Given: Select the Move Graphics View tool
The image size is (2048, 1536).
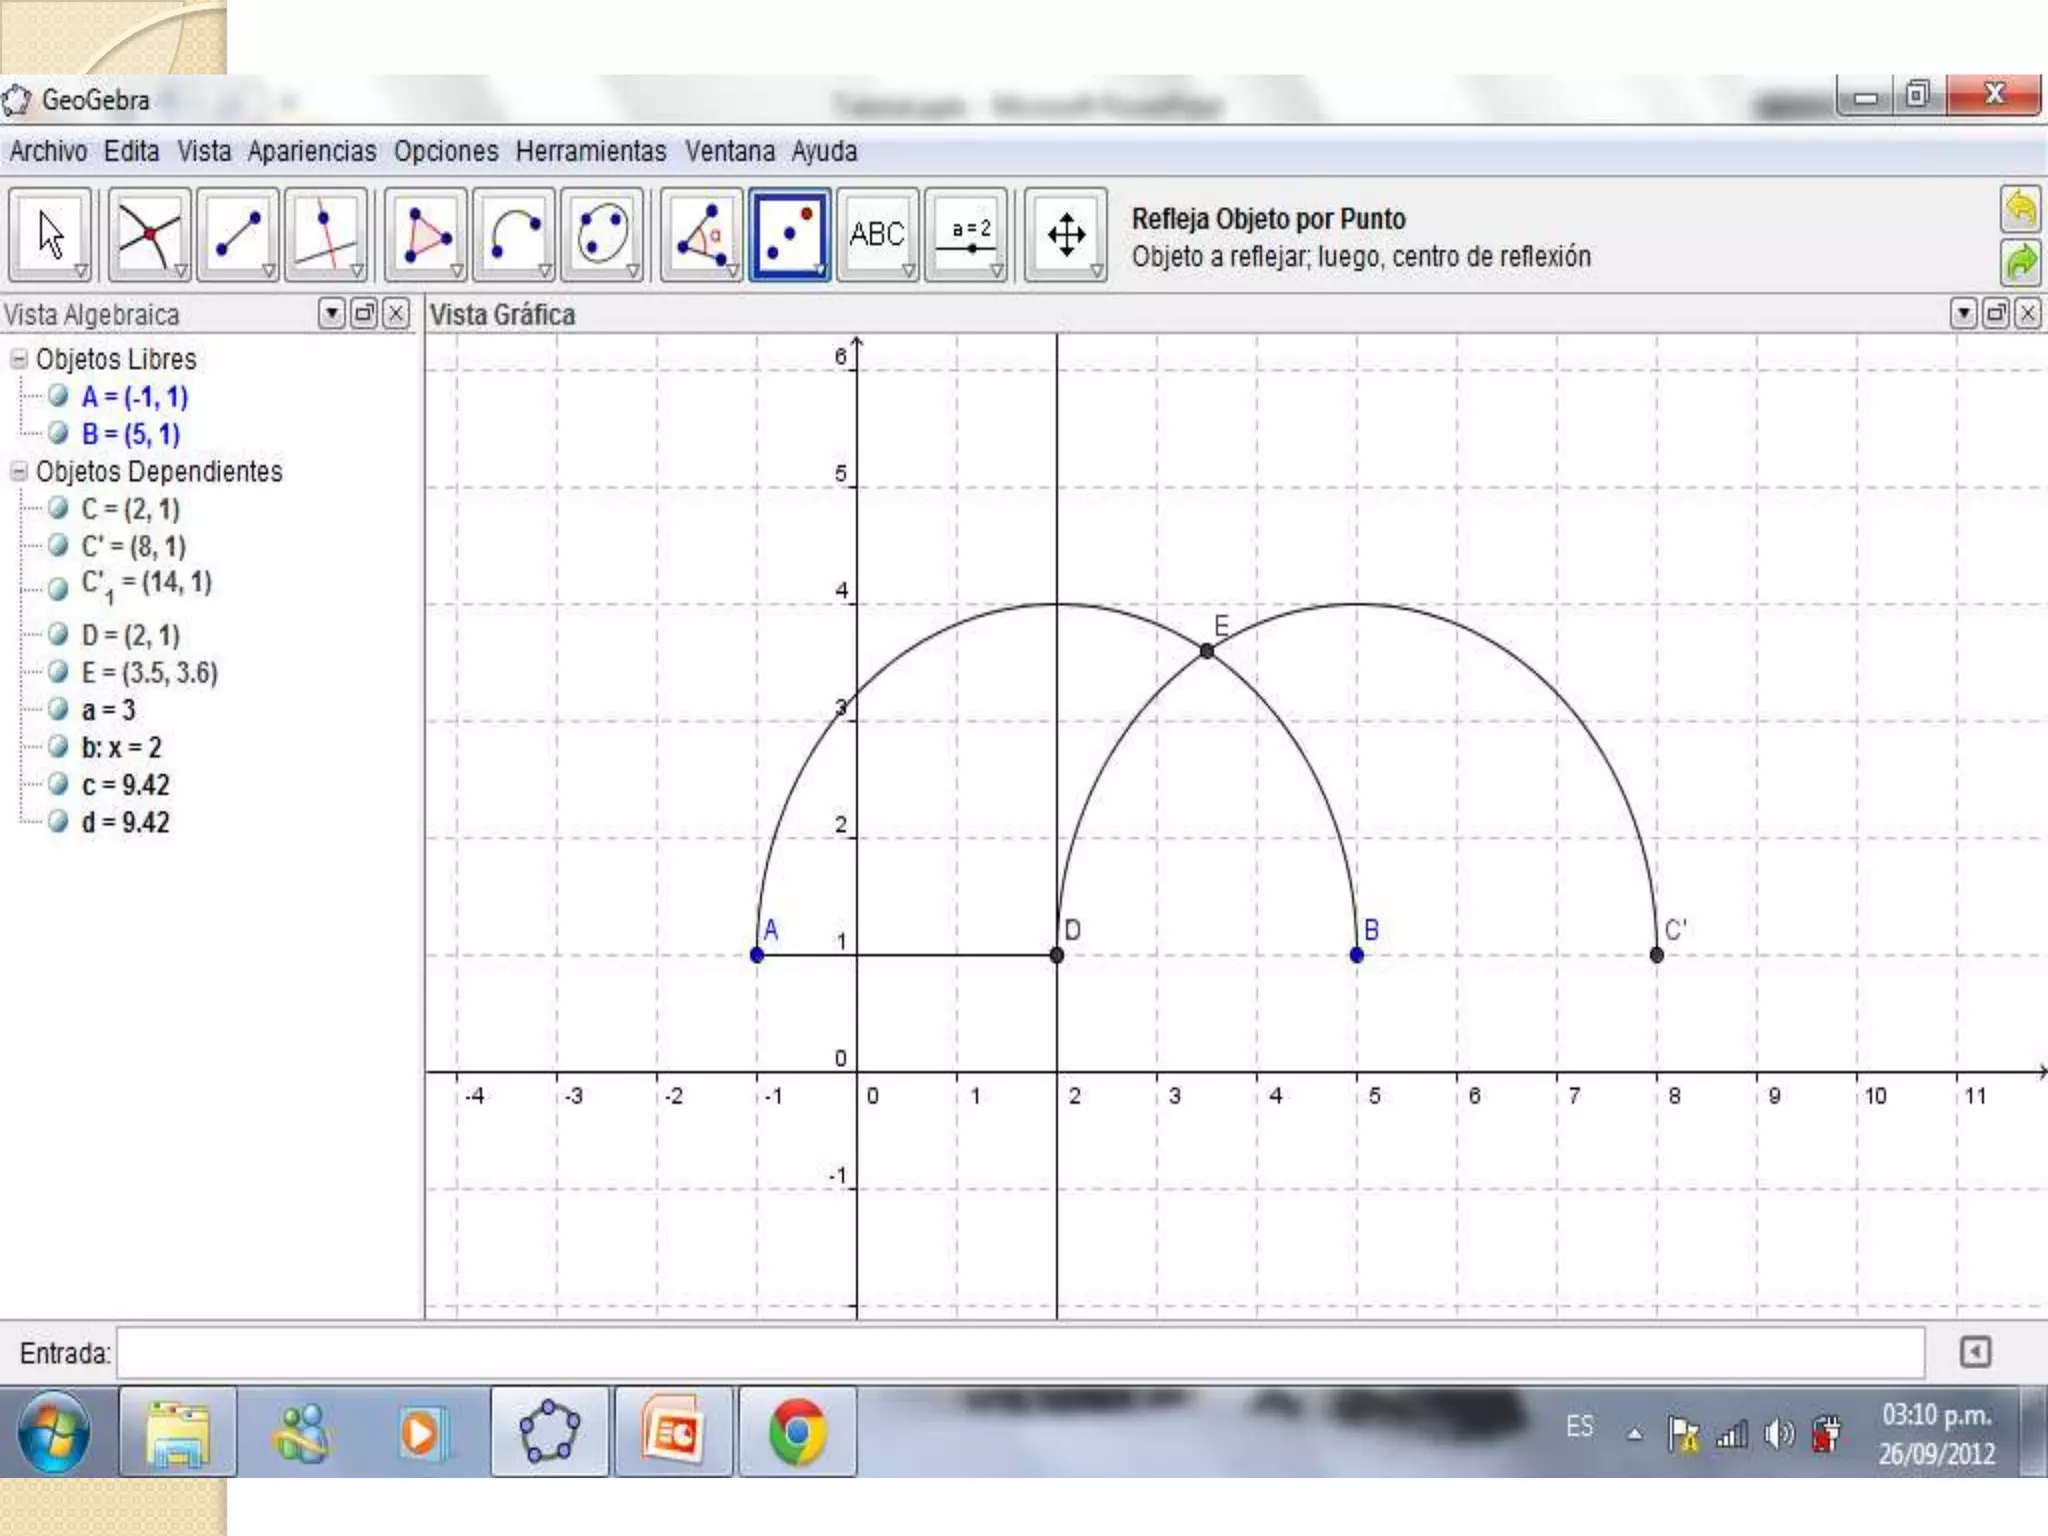Looking at the screenshot, I should pos(1066,234).
